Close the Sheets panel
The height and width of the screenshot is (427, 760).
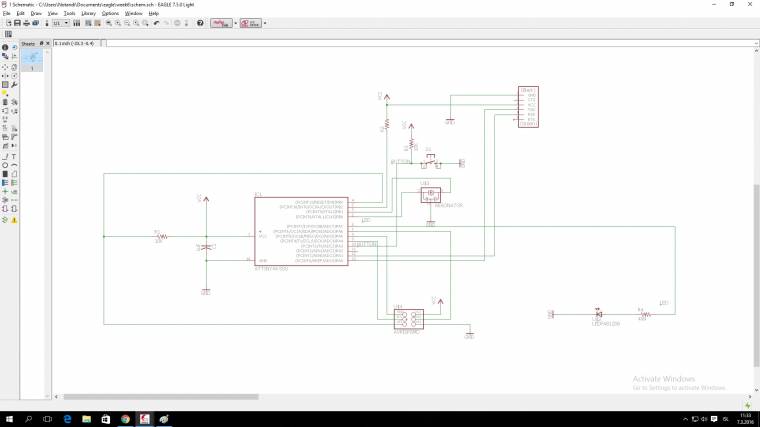pyautogui.click(x=48, y=43)
